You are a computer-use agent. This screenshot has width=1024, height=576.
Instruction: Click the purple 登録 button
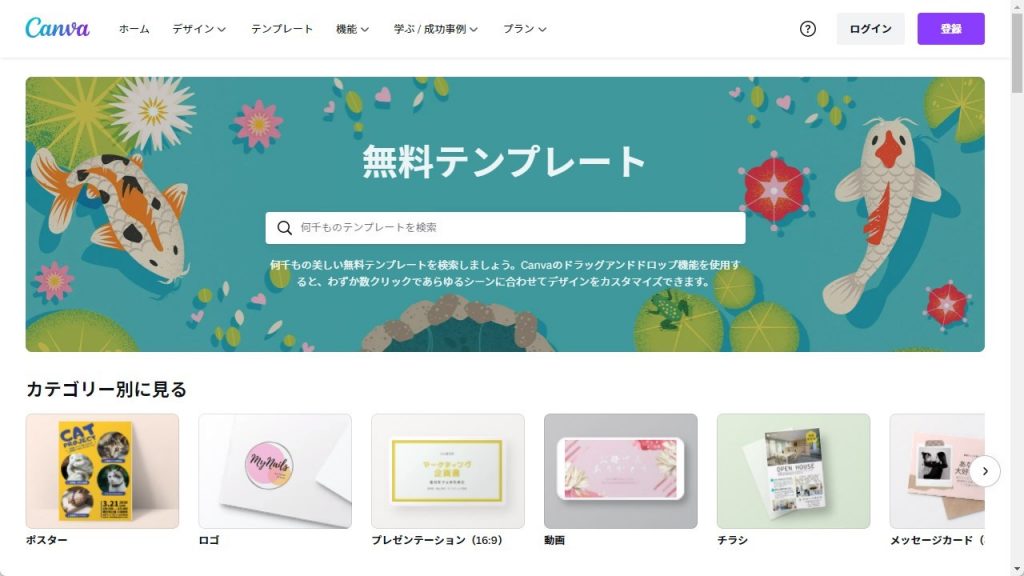[x=951, y=29]
